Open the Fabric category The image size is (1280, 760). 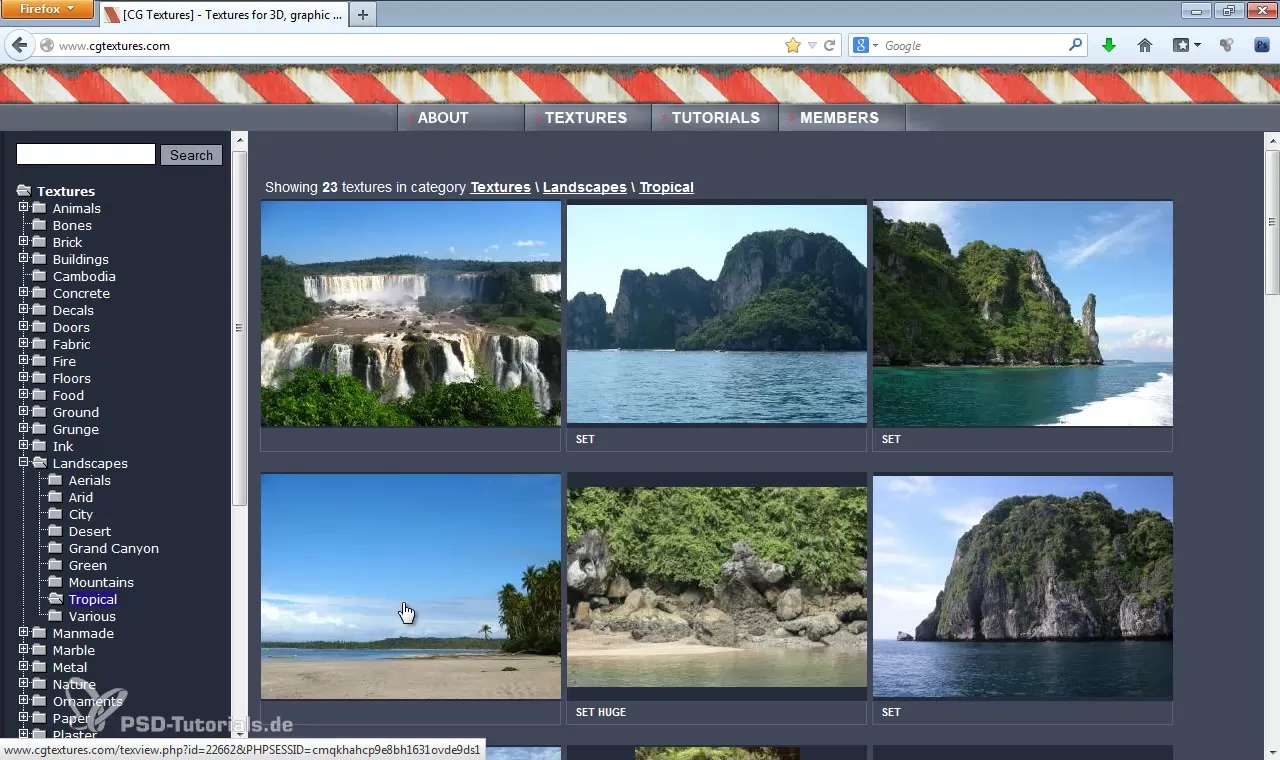tap(71, 344)
